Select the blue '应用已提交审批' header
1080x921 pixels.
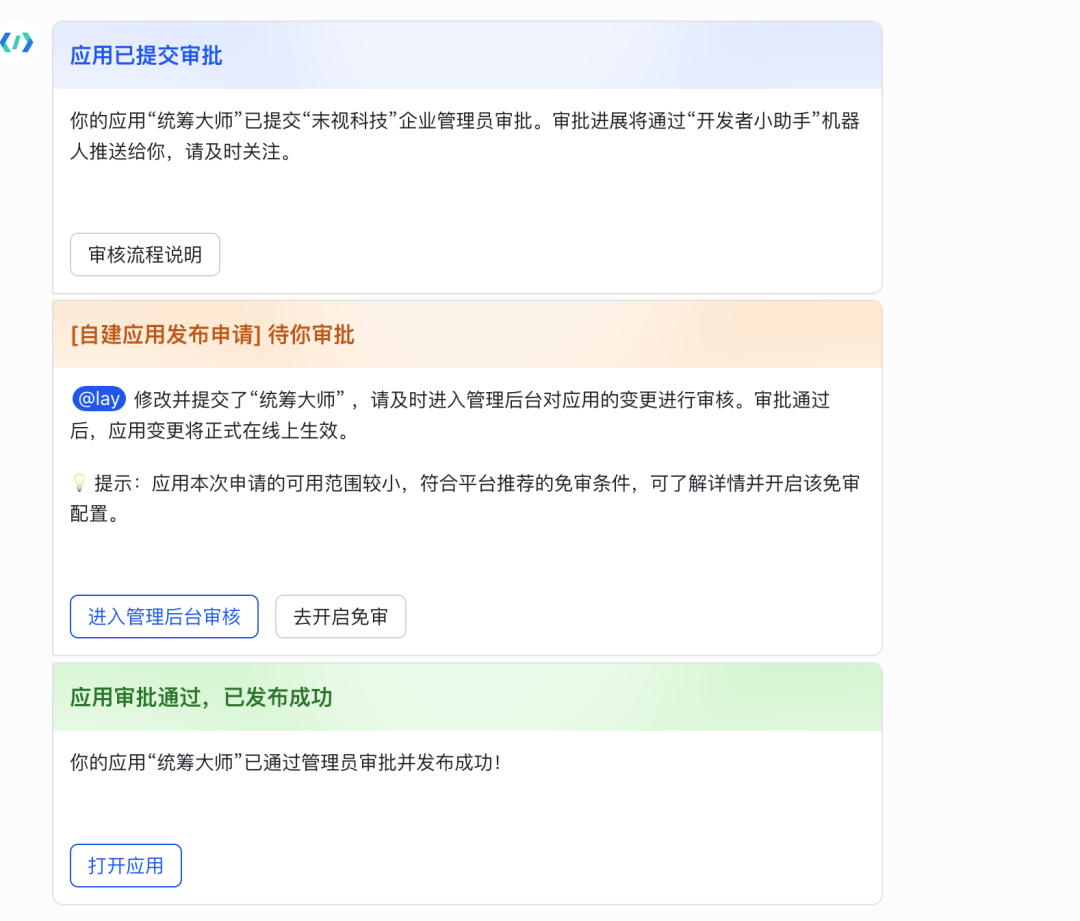click(x=145, y=57)
